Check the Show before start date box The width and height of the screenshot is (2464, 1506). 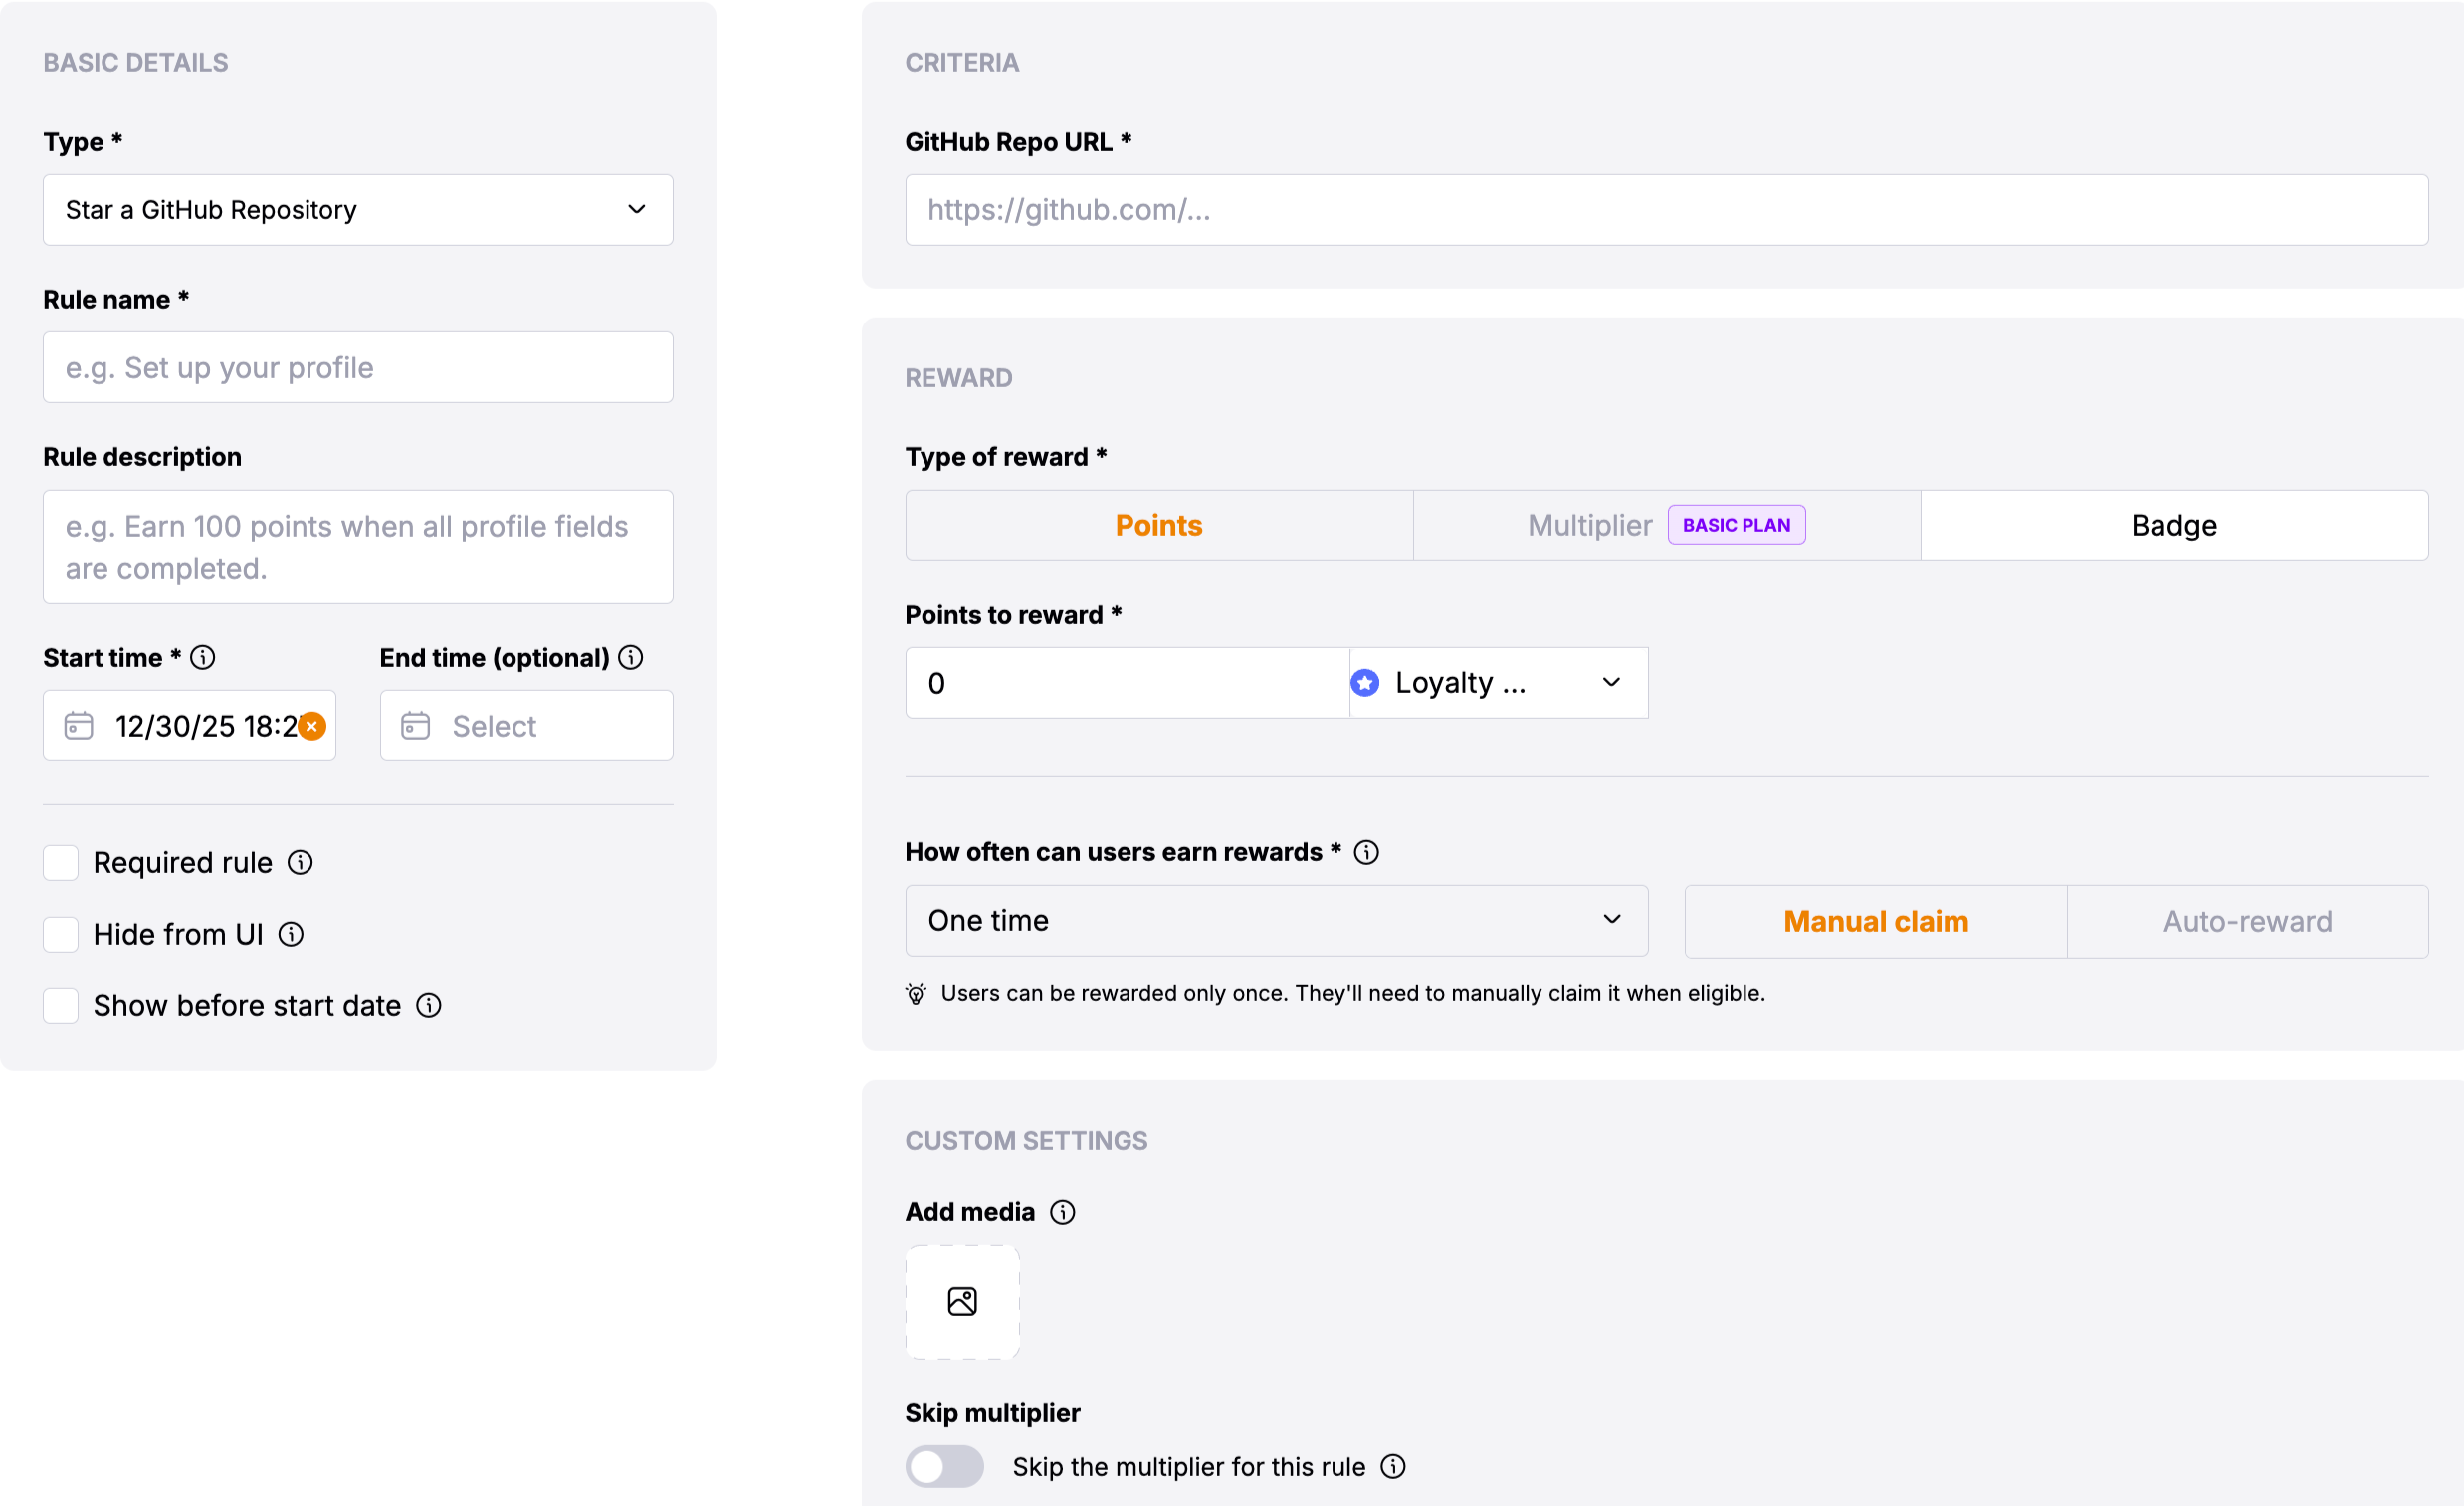click(x=60, y=1006)
